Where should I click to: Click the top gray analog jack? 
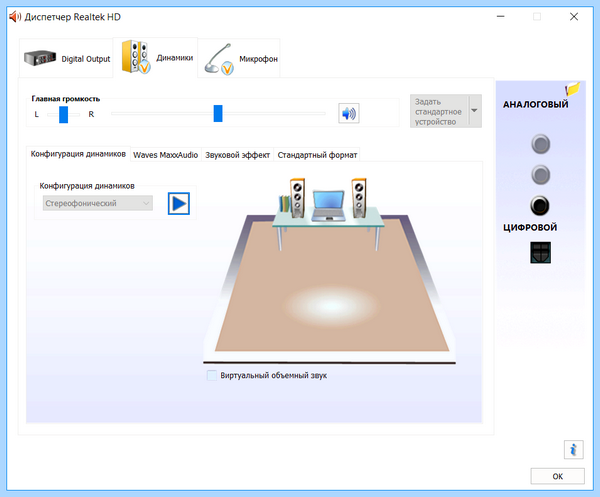[540, 144]
